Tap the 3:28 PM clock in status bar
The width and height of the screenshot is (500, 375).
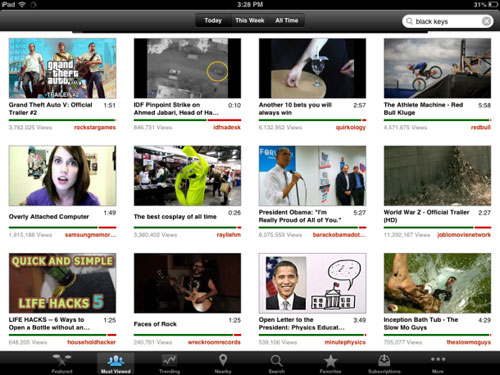tap(250, 5)
